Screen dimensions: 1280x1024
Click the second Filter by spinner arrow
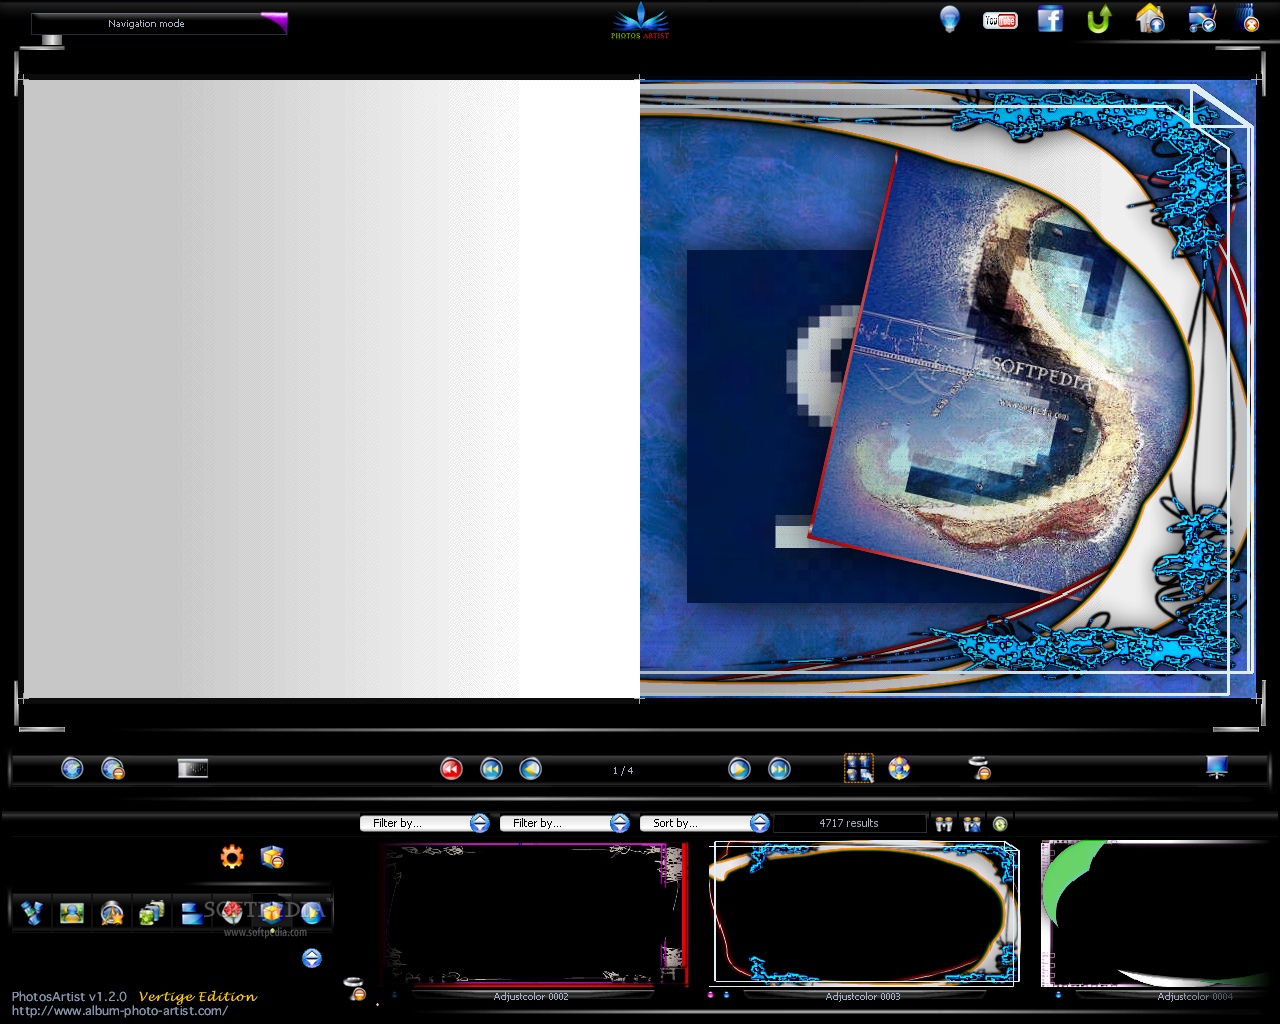point(620,823)
